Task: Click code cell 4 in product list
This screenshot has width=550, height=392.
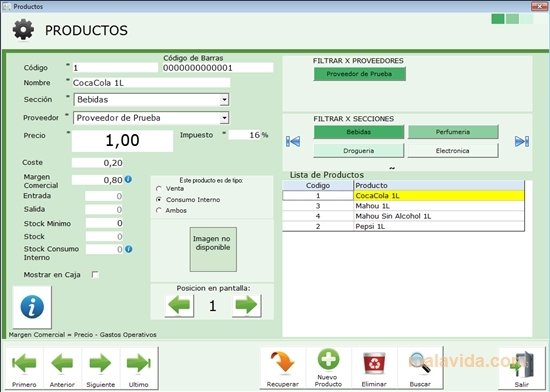Action: 318,216
